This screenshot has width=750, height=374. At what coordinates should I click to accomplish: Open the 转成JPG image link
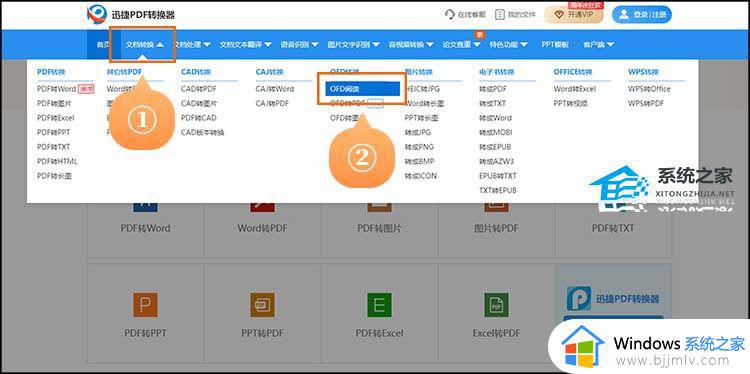pos(418,132)
